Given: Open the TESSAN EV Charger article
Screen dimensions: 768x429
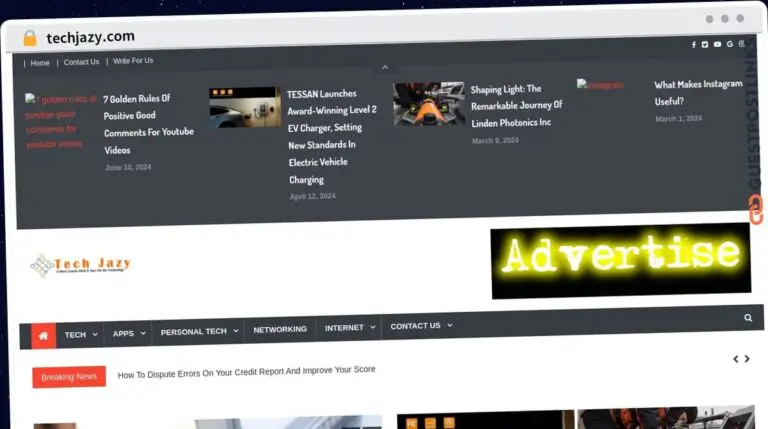Looking at the screenshot, I should click(x=332, y=137).
